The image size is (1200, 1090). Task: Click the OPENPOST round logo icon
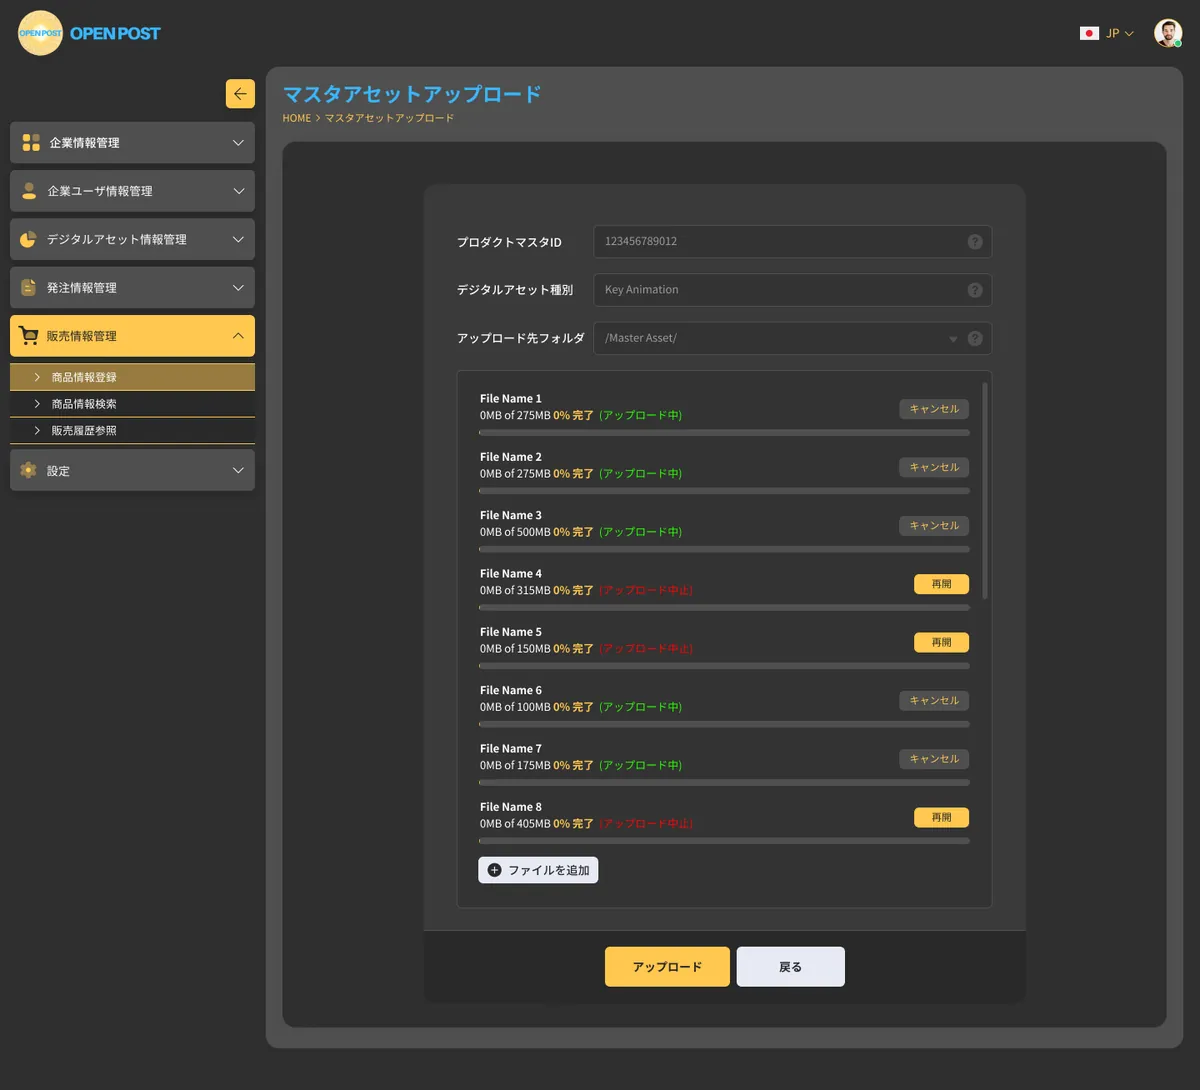pos(40,33)
